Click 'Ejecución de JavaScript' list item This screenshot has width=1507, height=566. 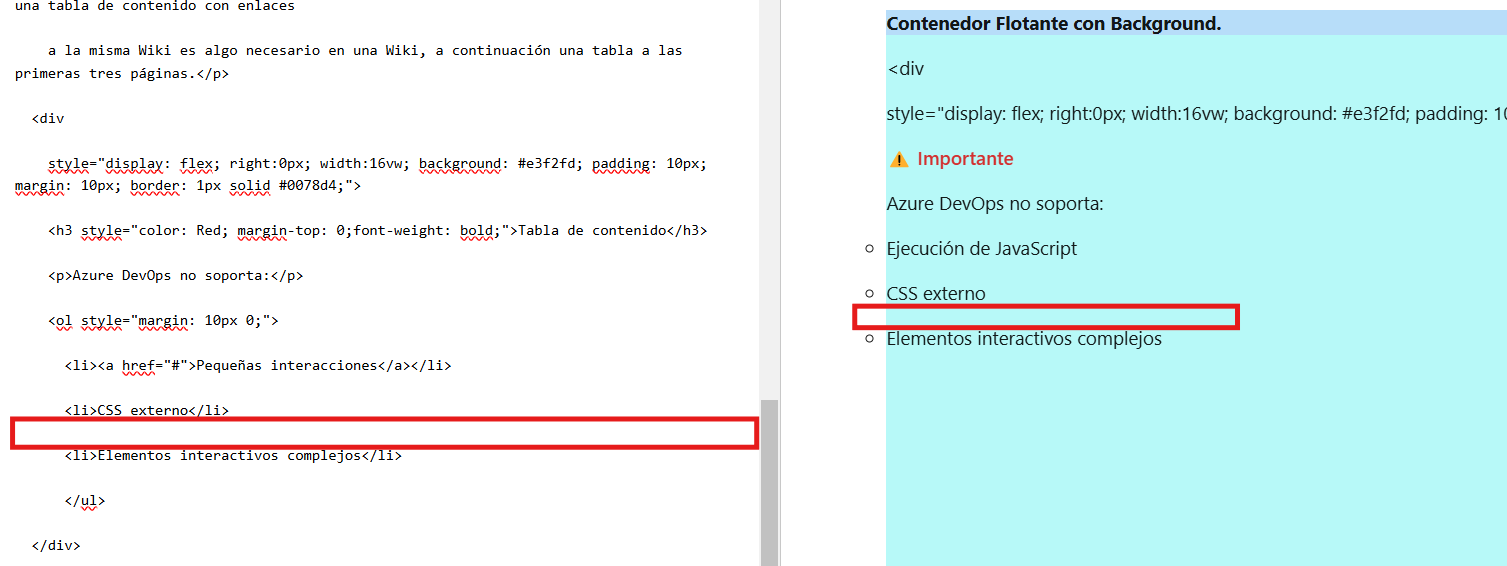pos(982,249)
